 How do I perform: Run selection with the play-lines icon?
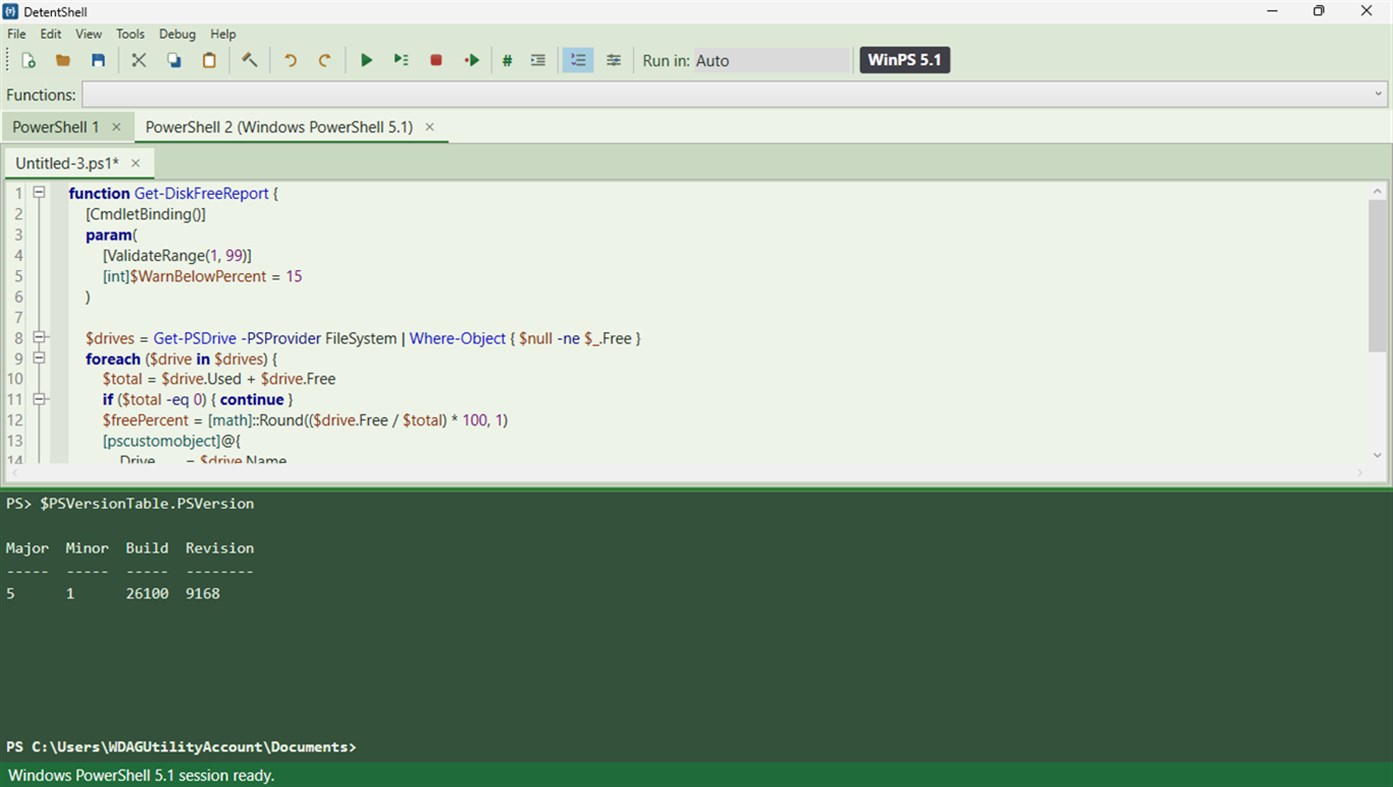click(x=401, y=60)
